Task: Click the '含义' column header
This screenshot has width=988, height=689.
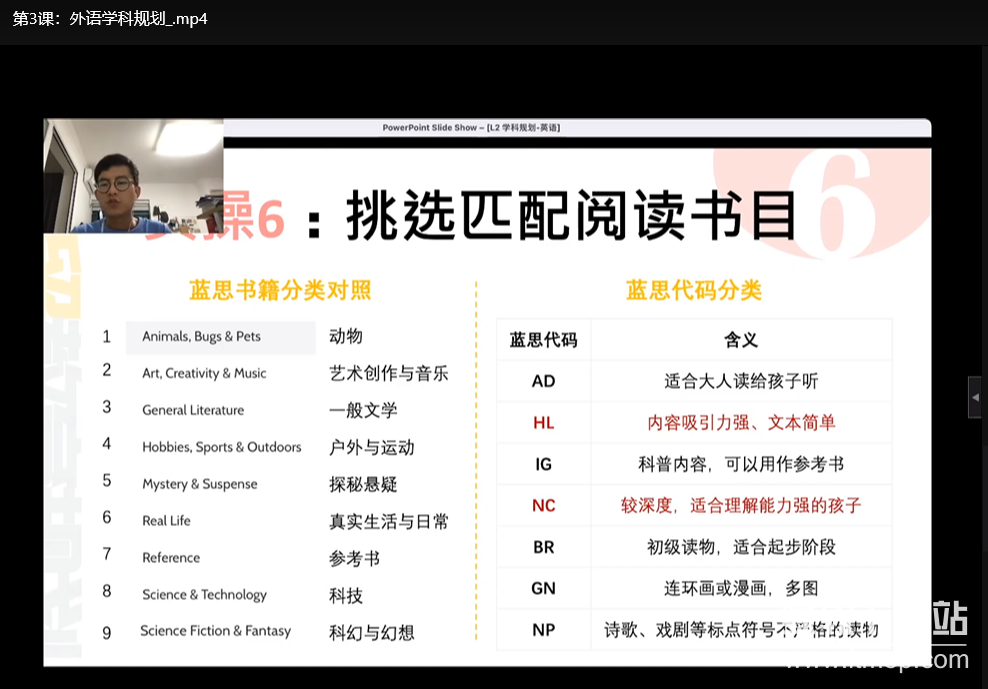Action: (x=740, y=340)
